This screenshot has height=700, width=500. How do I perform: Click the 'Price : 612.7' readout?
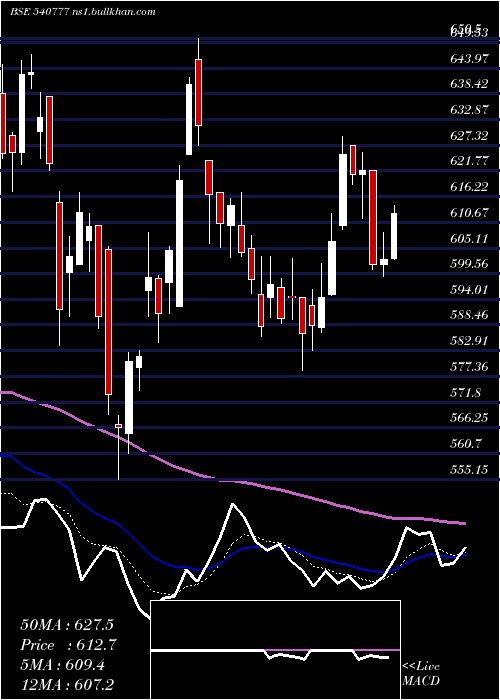(69, 645)
